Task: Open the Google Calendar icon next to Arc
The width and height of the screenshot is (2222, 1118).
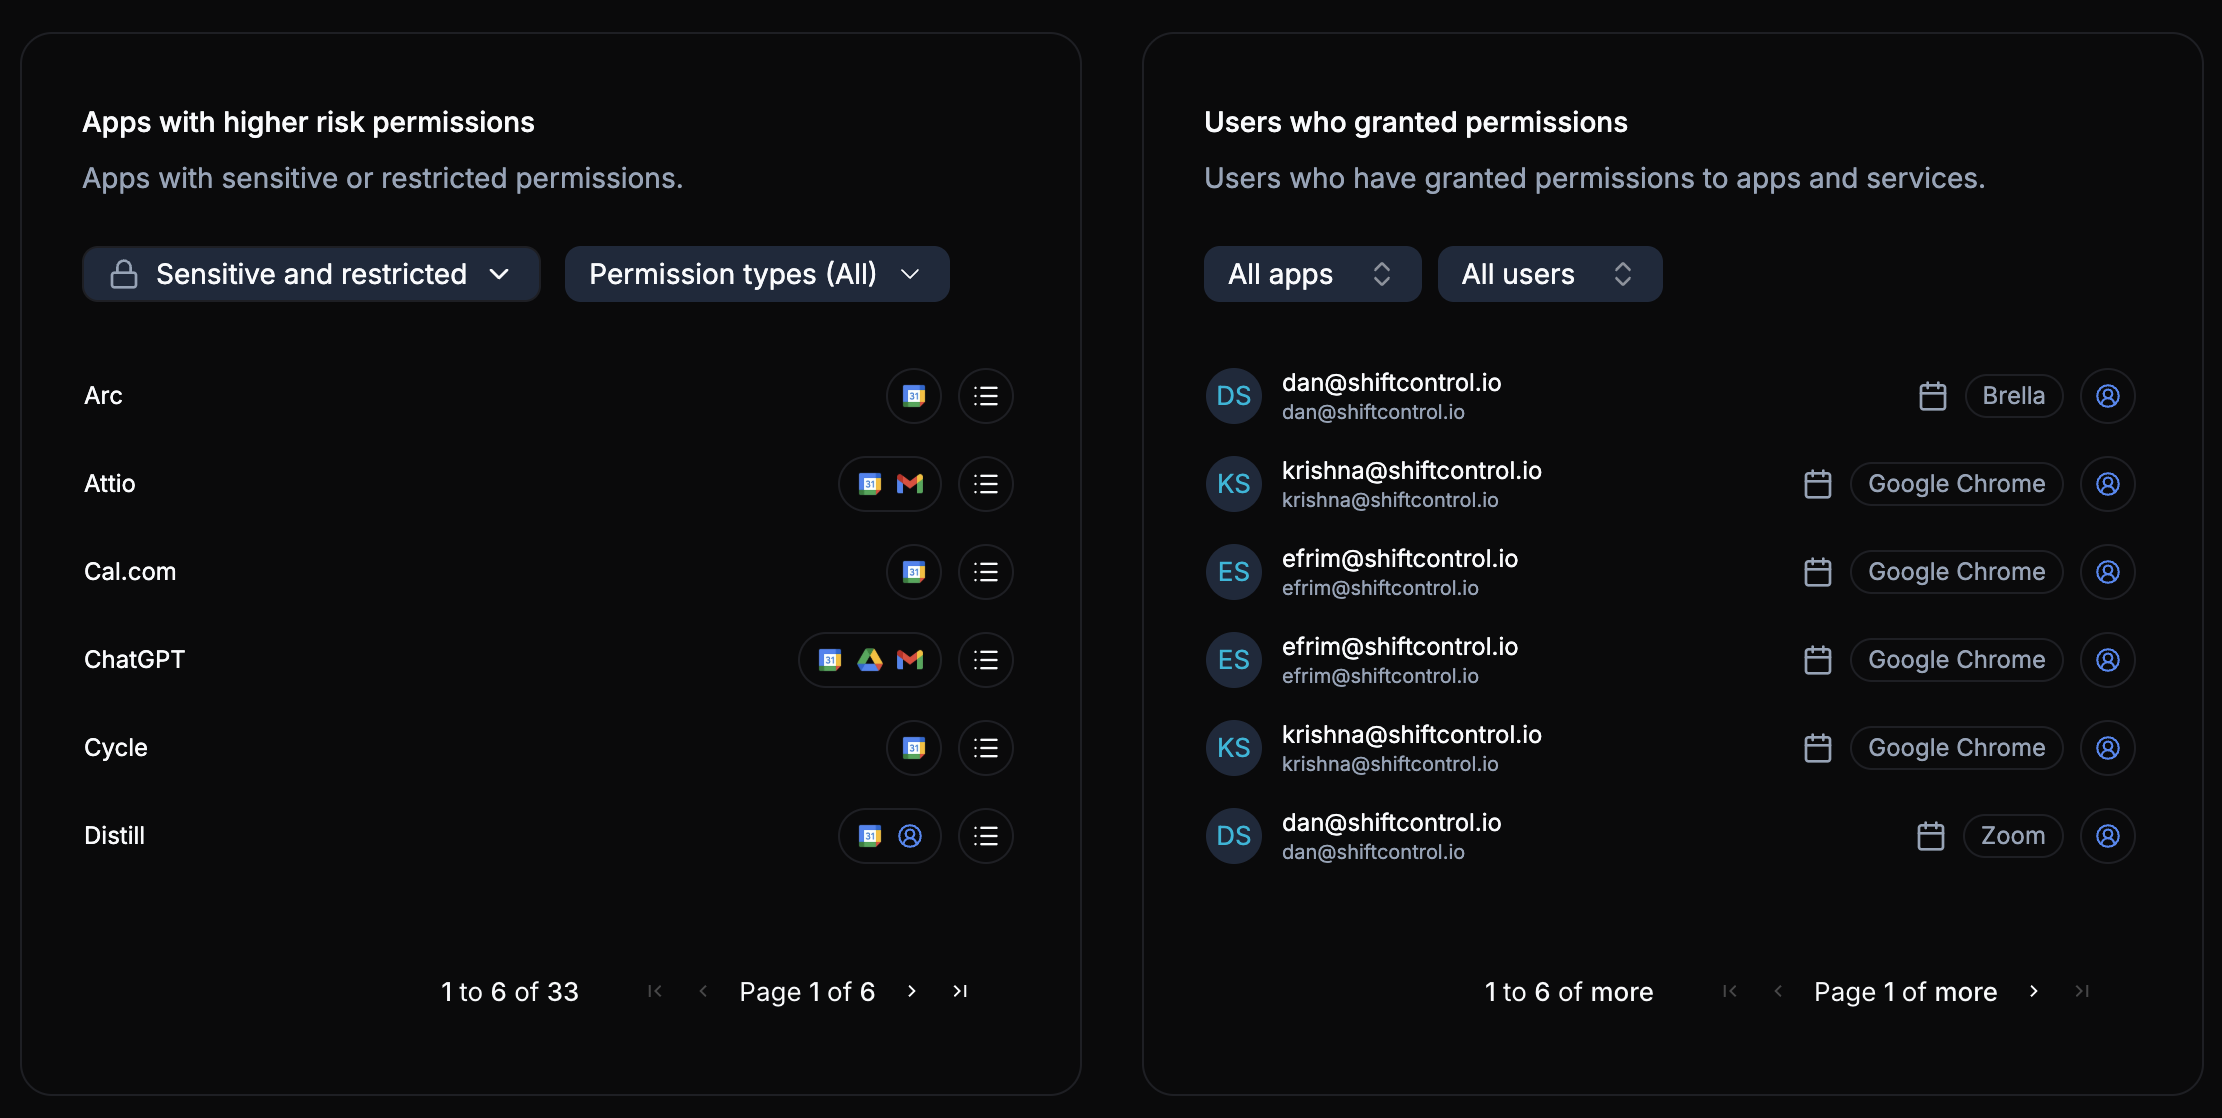Action: (x=913, y=396)
